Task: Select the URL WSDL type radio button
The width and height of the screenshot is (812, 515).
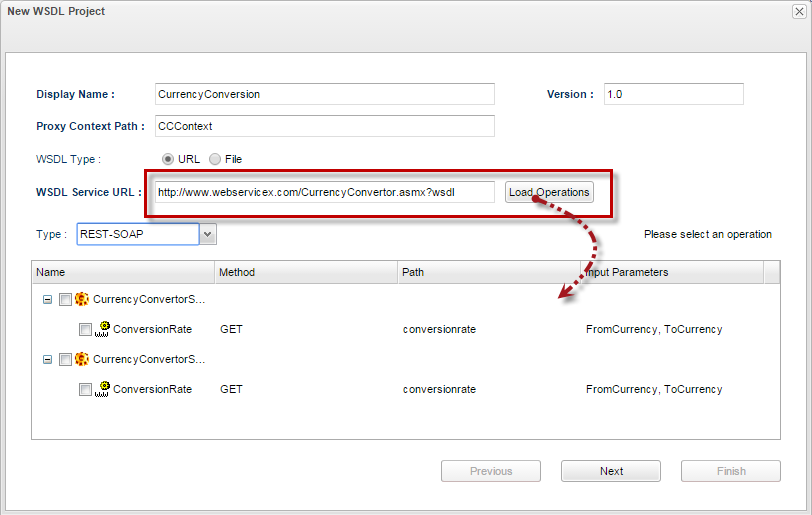Action: (x=168, y=159)
